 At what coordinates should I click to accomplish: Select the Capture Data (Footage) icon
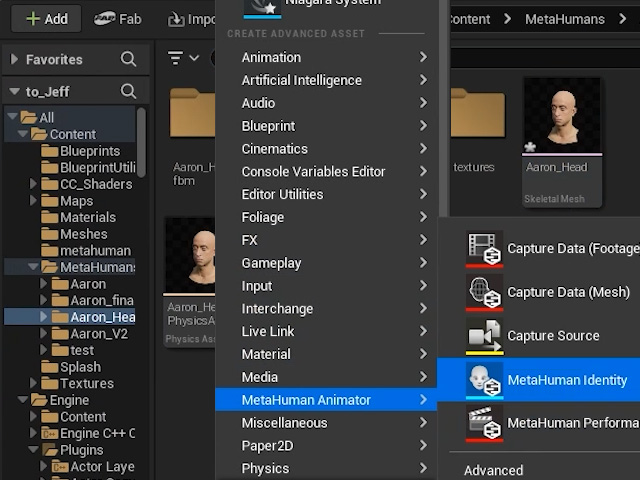coord(484,249)
